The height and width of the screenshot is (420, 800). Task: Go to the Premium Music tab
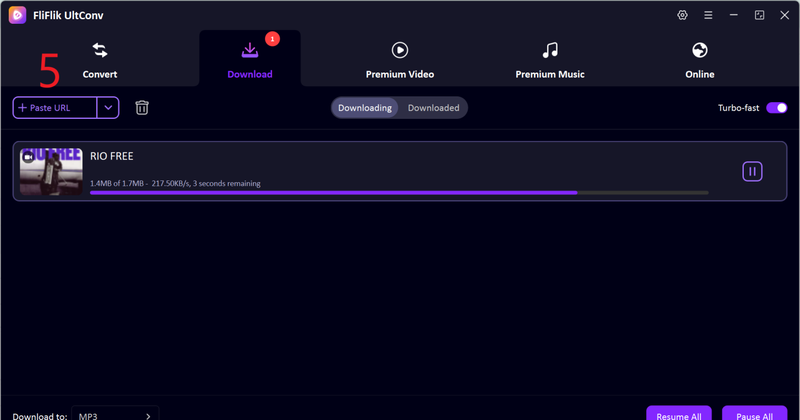pos(549,60)
